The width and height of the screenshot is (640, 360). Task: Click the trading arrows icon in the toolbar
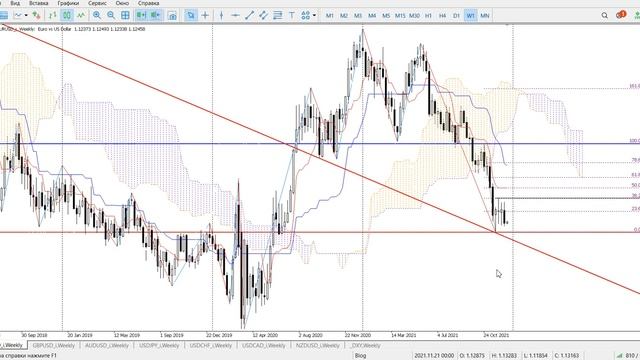[x=36, y=16]
